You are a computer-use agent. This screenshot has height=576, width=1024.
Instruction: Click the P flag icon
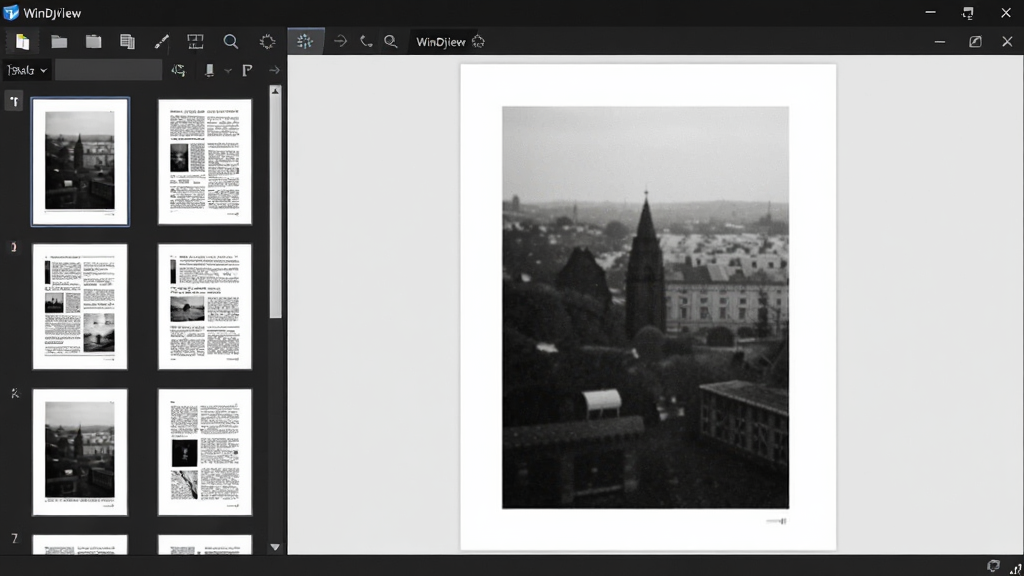[247, 70]
